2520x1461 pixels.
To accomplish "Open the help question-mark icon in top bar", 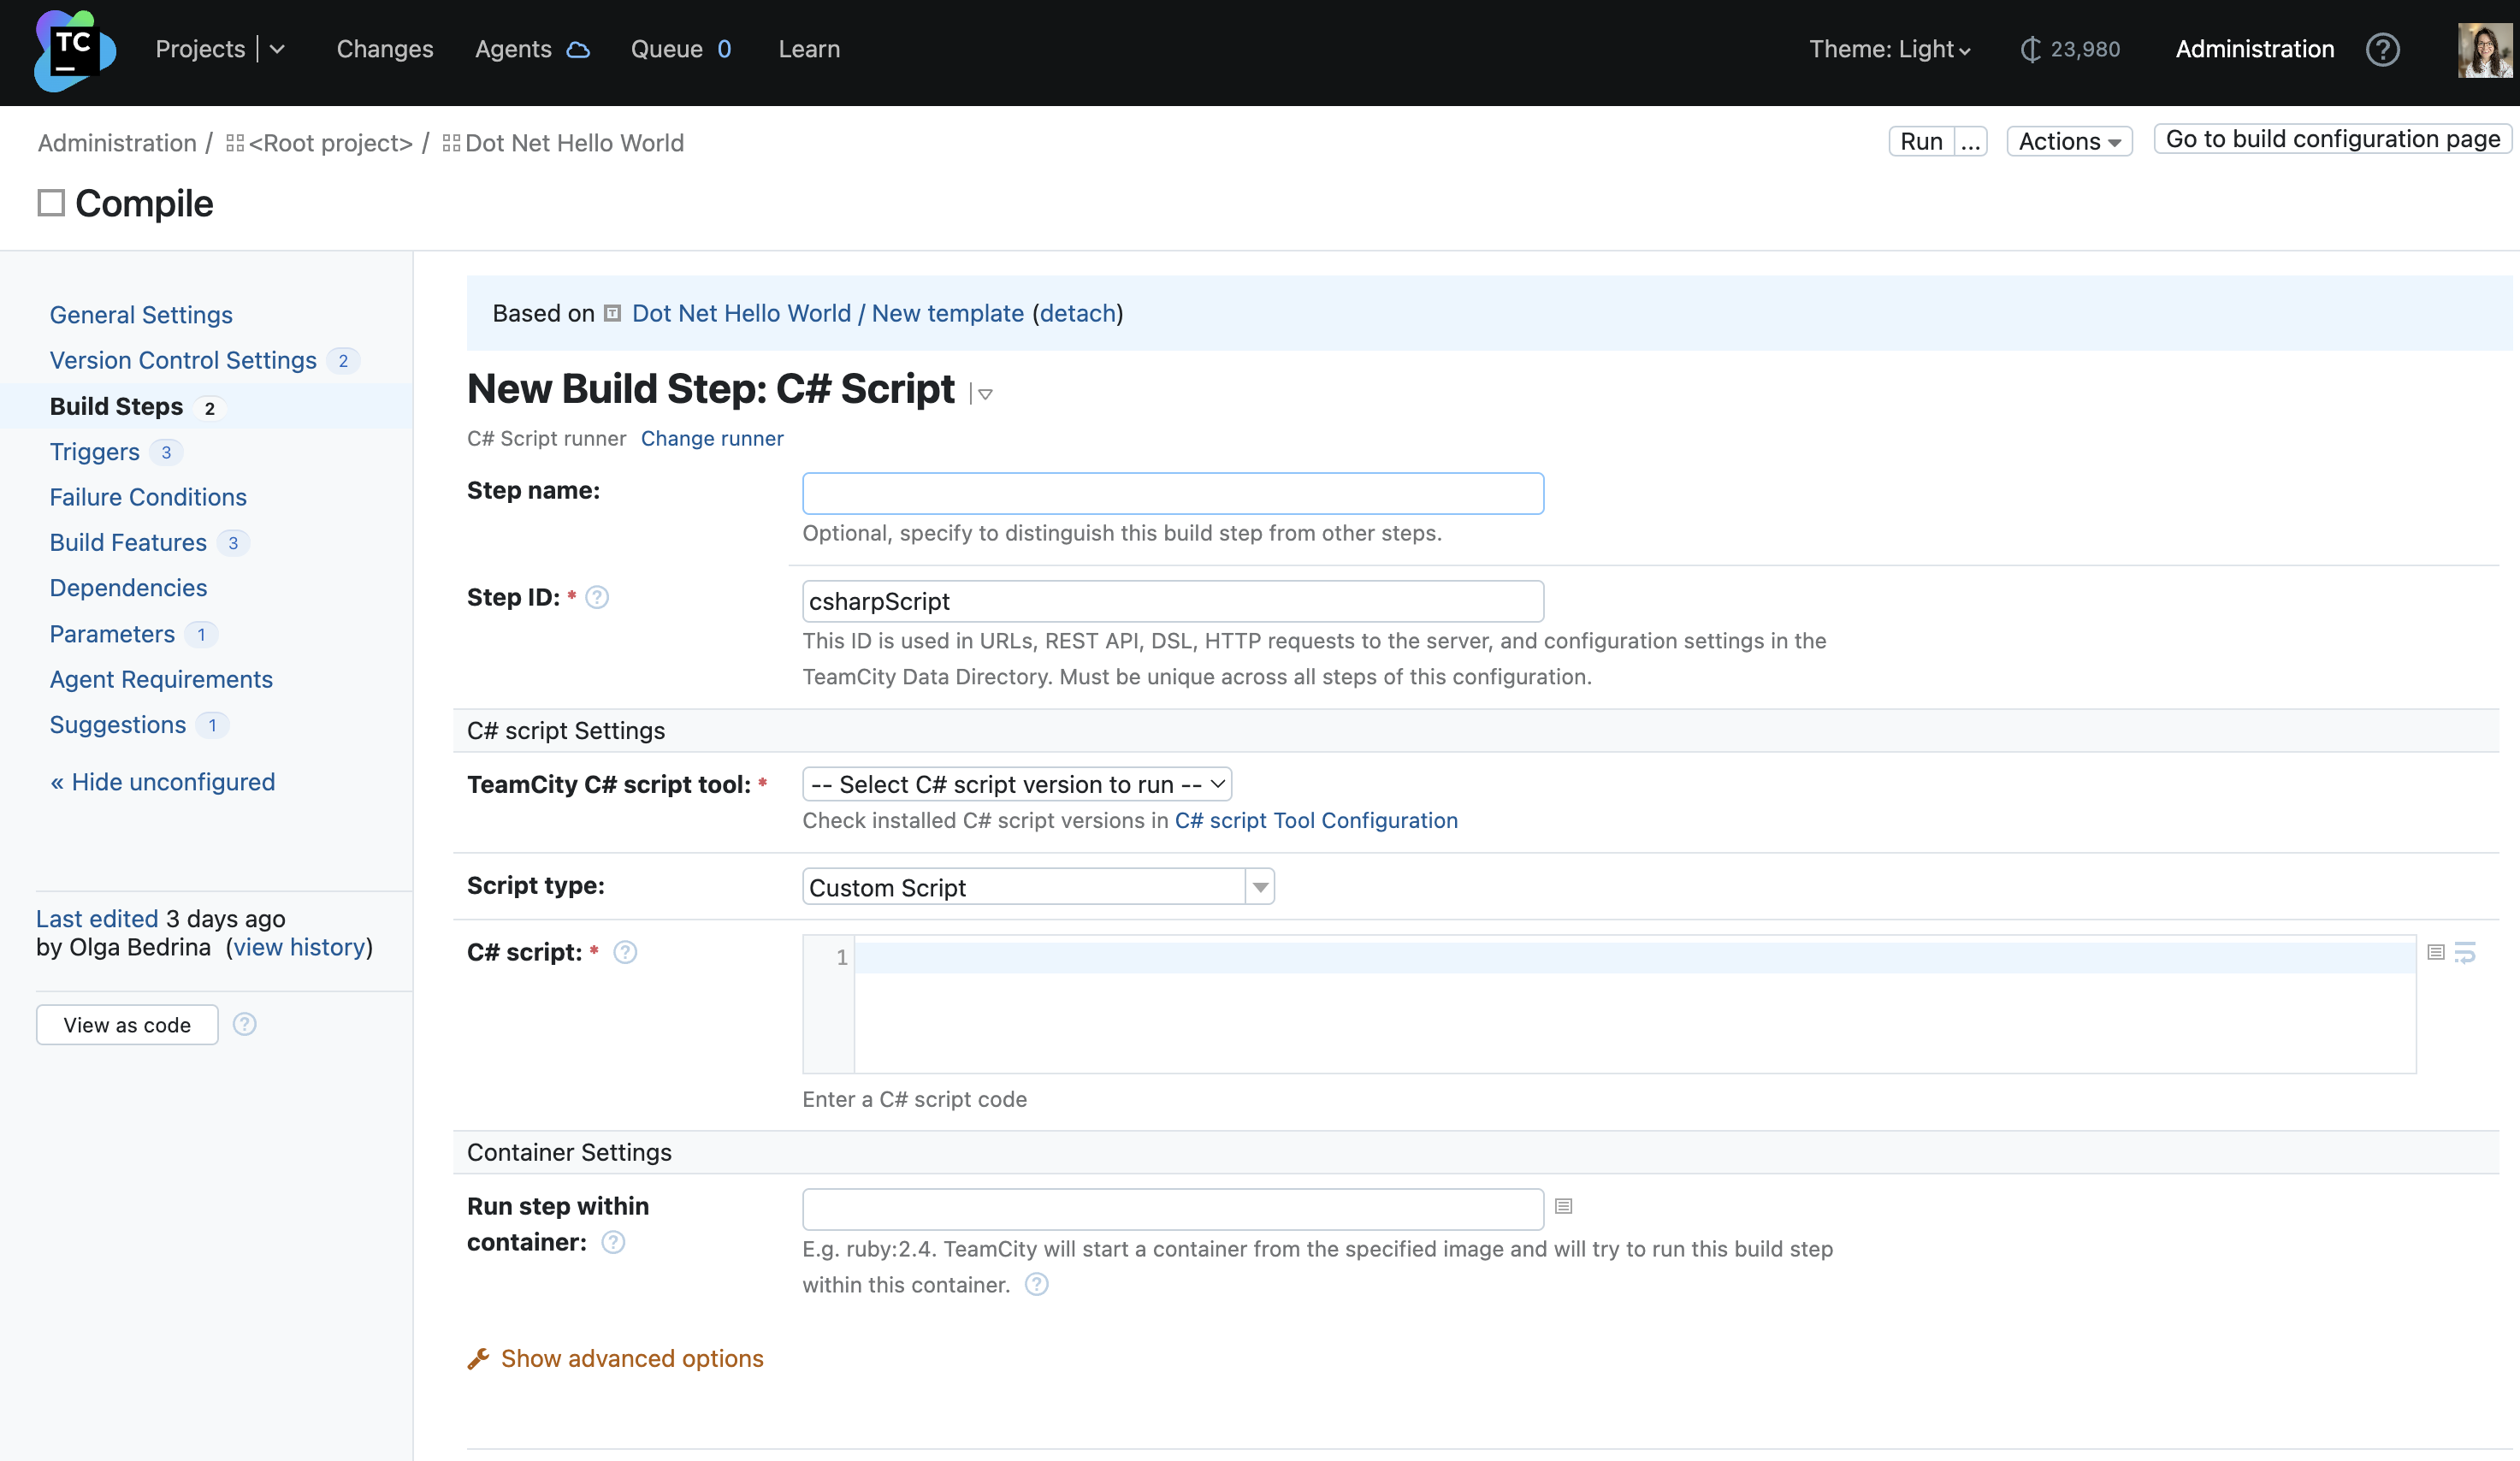I will pyautogui.click(x=2384, y=49).
